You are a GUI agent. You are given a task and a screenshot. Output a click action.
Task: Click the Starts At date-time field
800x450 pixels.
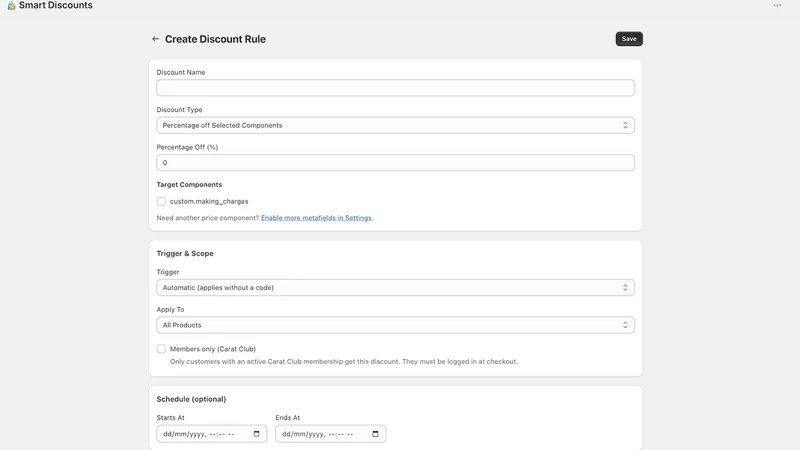(212, 434)
